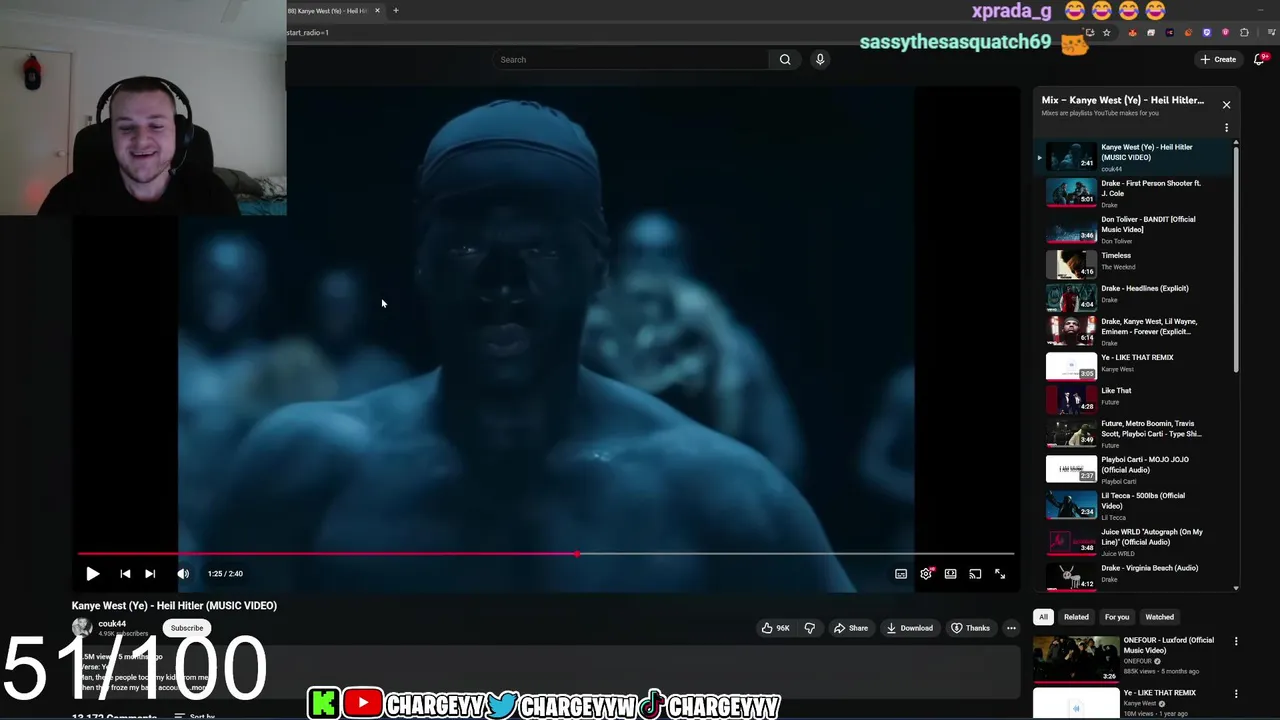Screen dimensions: 1280x720
Task: Open the player settings gear
Action: click(x=926, y=574)
